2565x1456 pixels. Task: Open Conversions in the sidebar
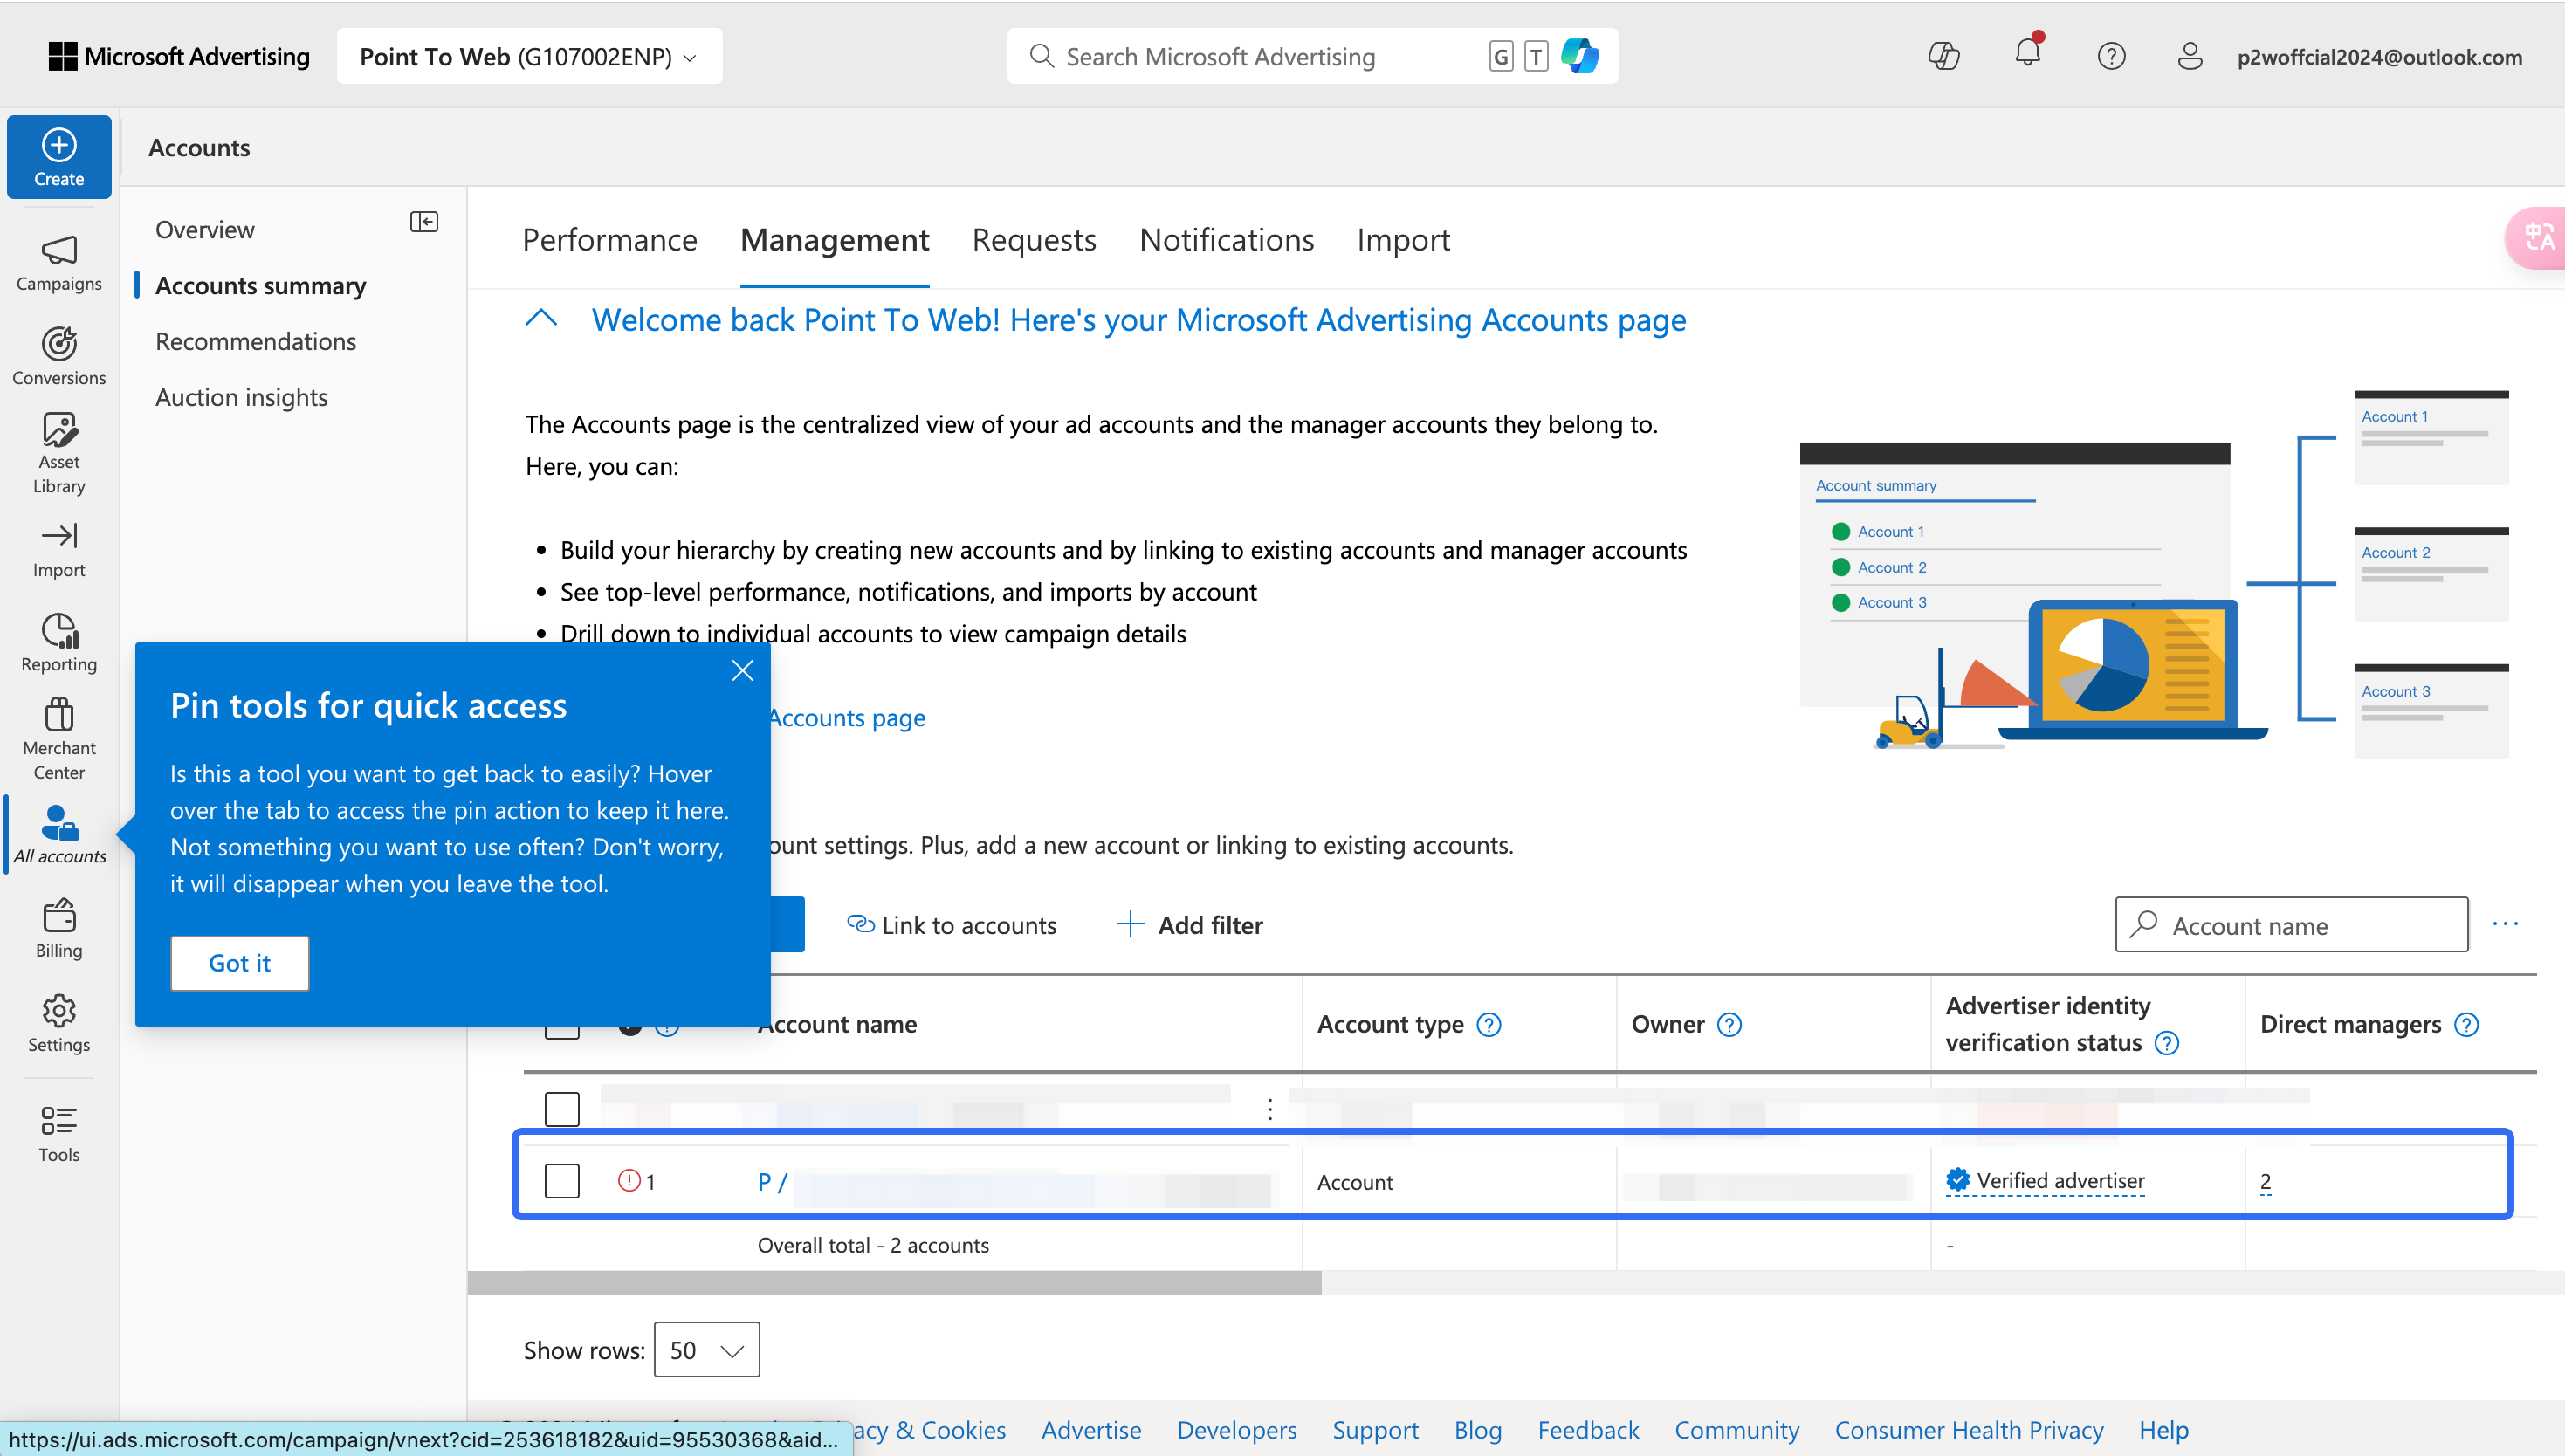(59, 356)
